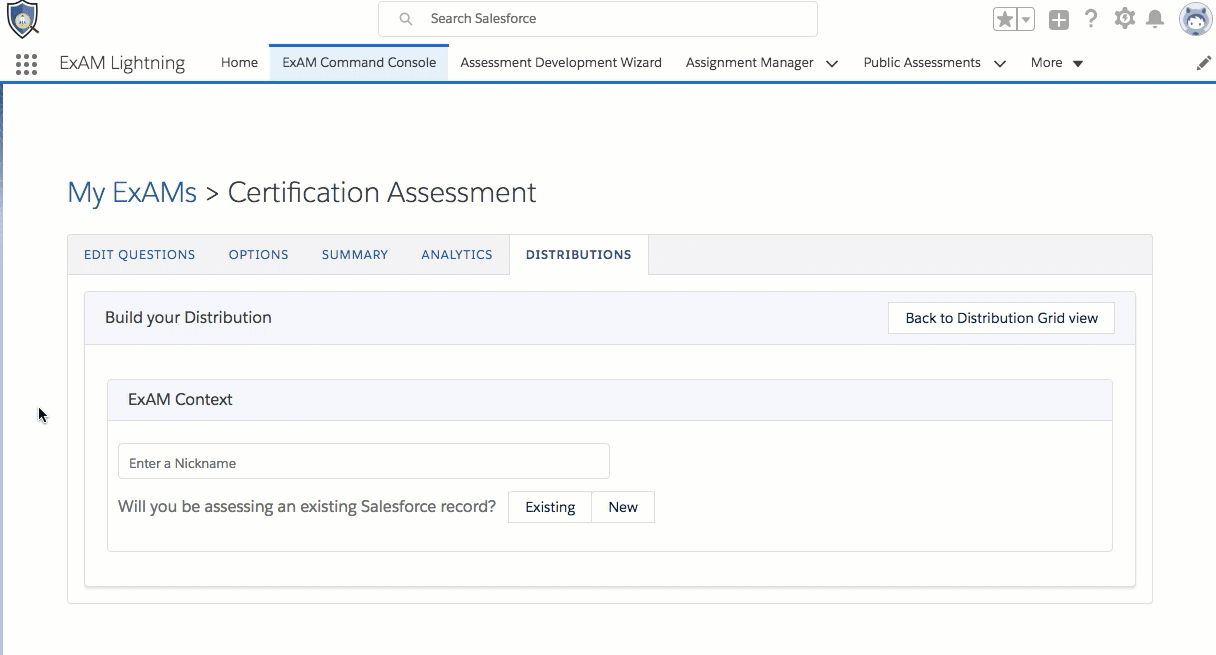Switch to the Options tab
Viewport: 1216px width, 655px height.
tap(259, 255)
